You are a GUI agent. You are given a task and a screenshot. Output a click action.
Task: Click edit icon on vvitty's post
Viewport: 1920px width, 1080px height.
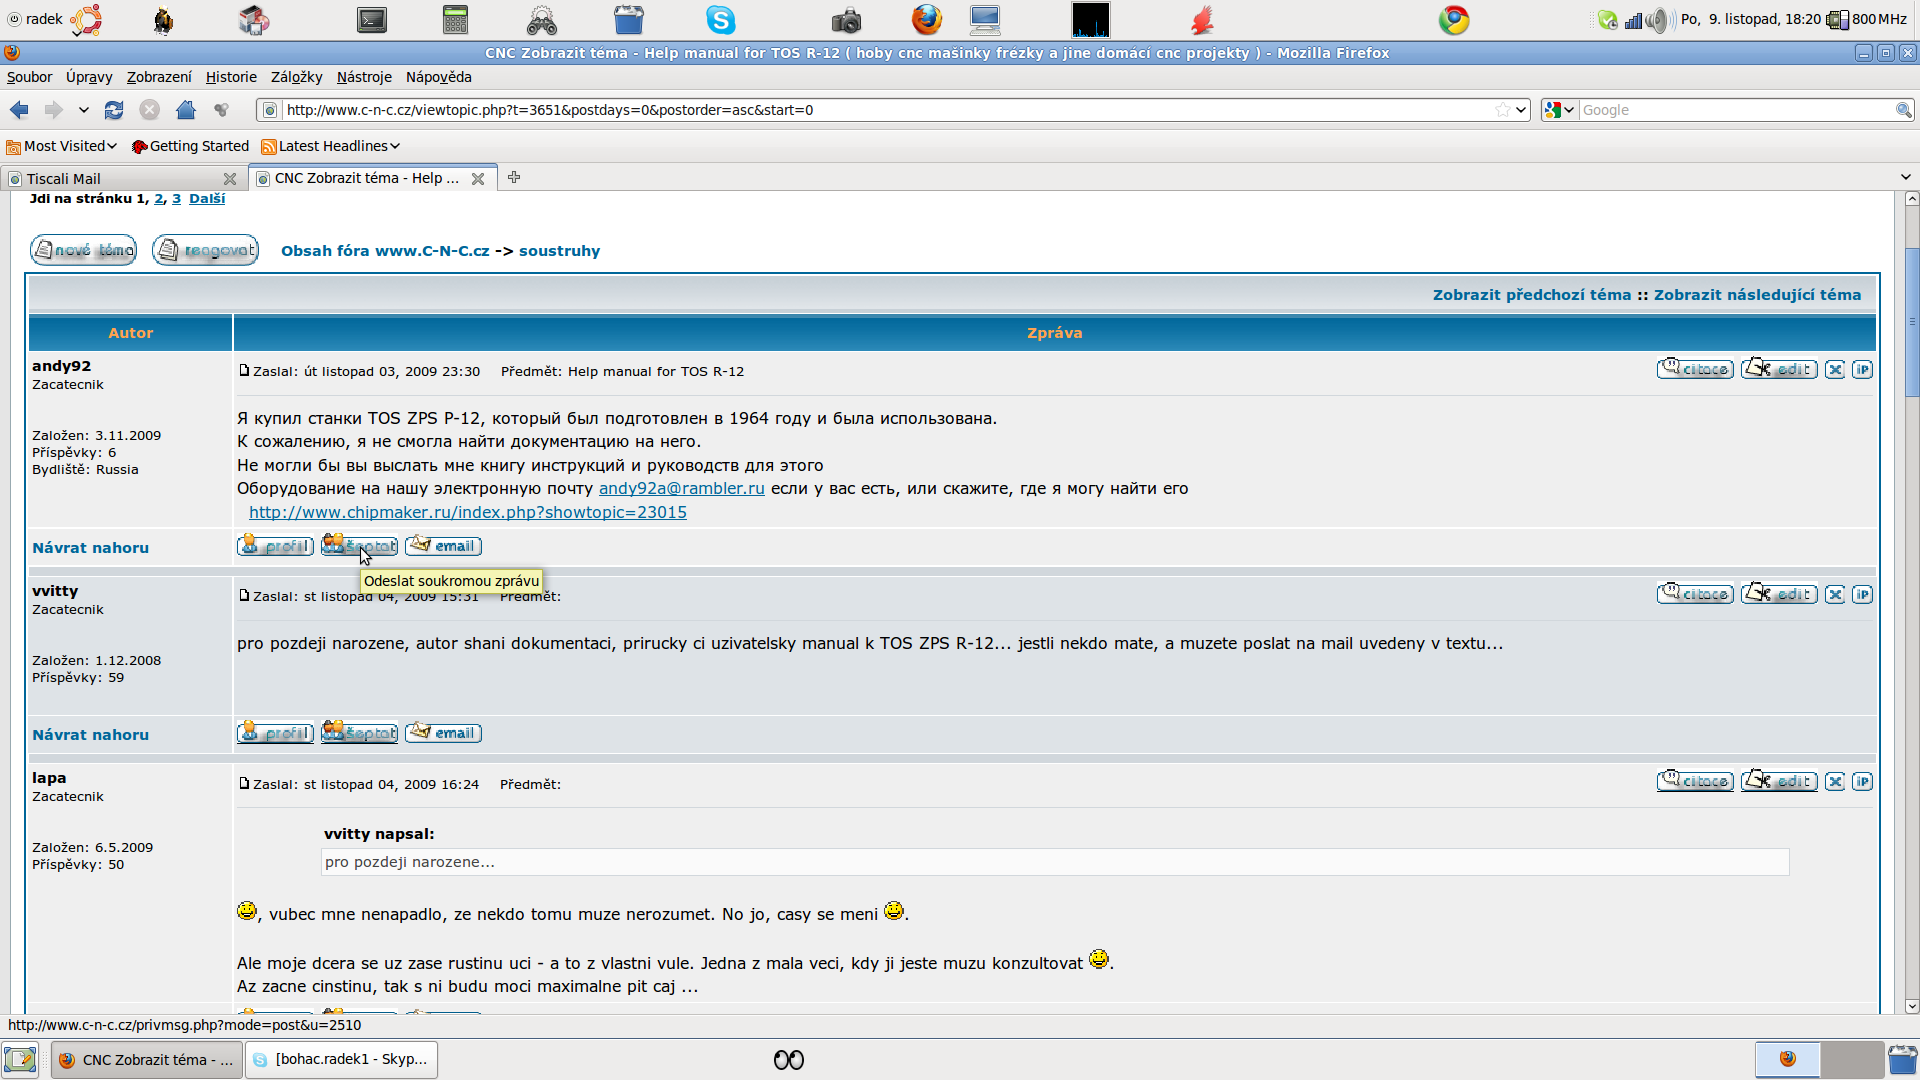coord(1779,595)
